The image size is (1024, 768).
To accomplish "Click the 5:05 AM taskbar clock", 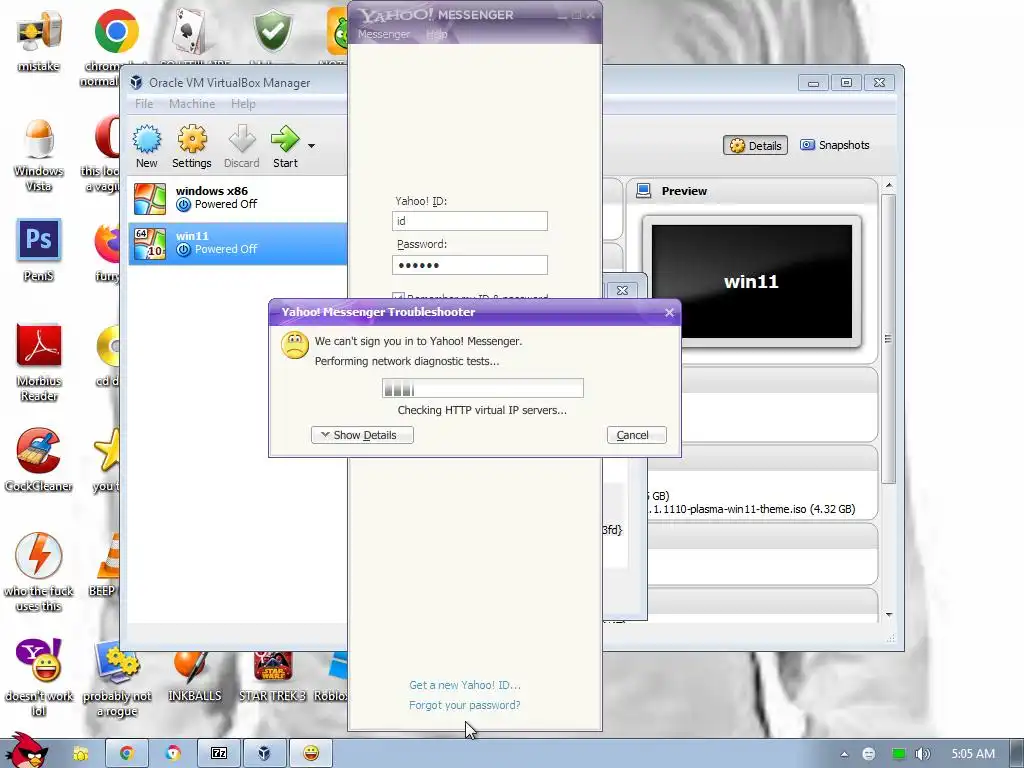I will 973,754.
